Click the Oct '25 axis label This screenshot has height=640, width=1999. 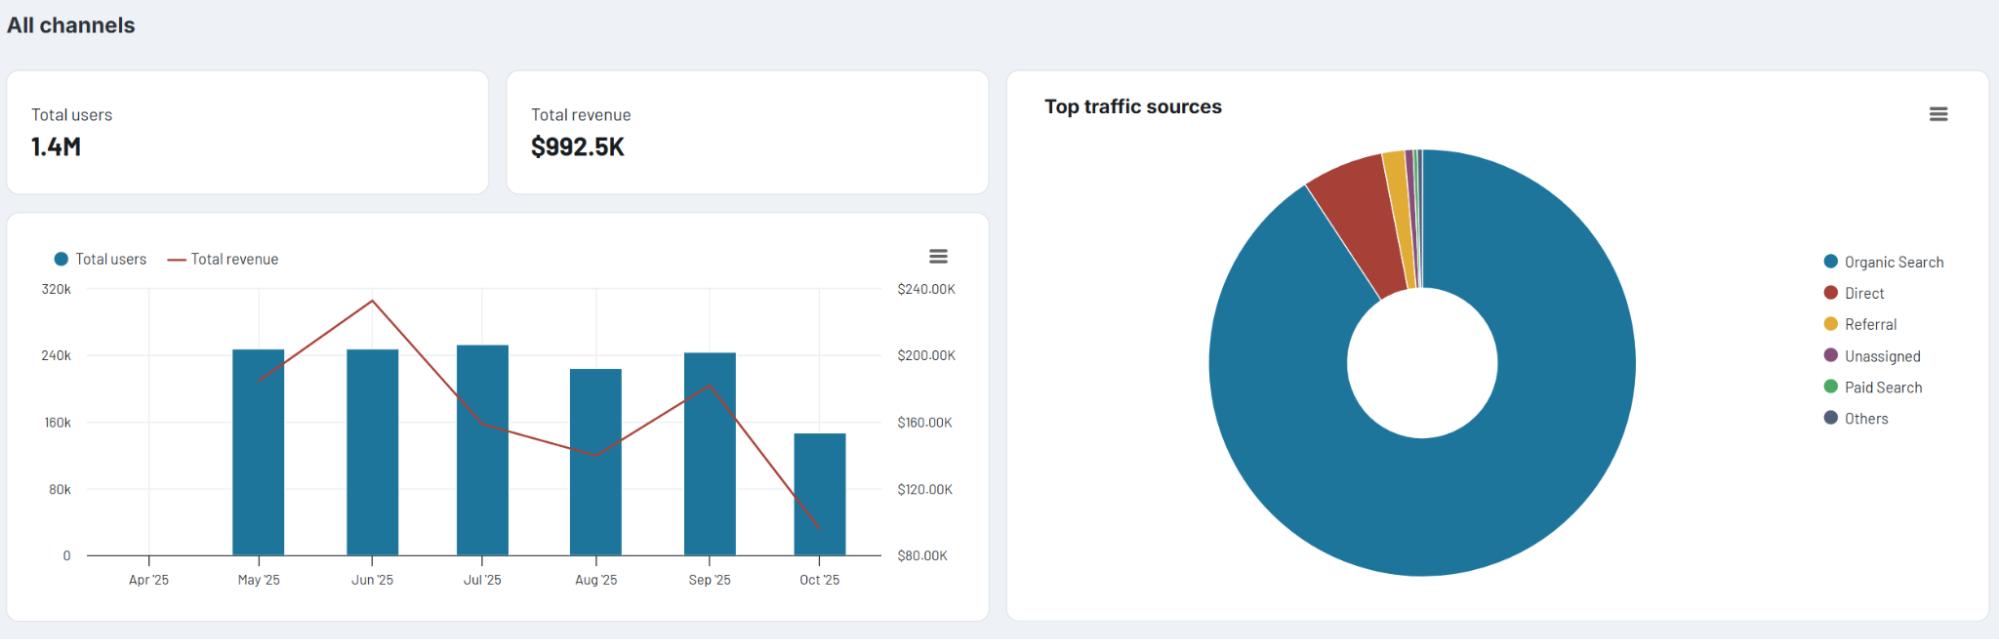(820, 580)
